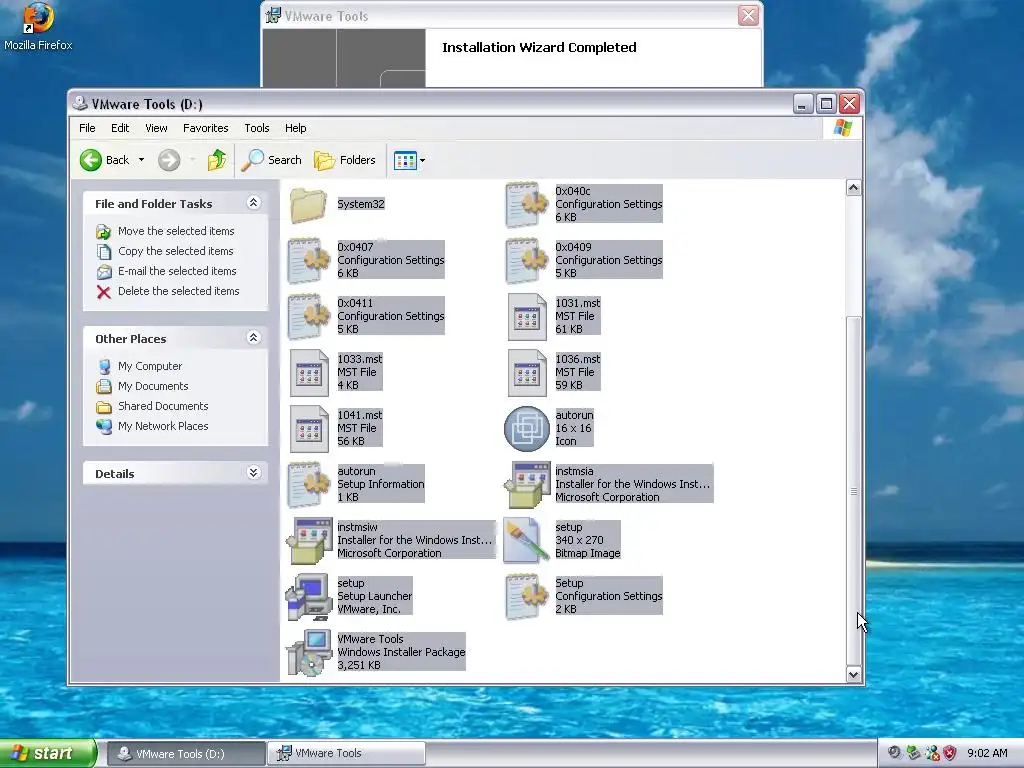Open the Back history dropdown arrow

click(x=141, y=160)
